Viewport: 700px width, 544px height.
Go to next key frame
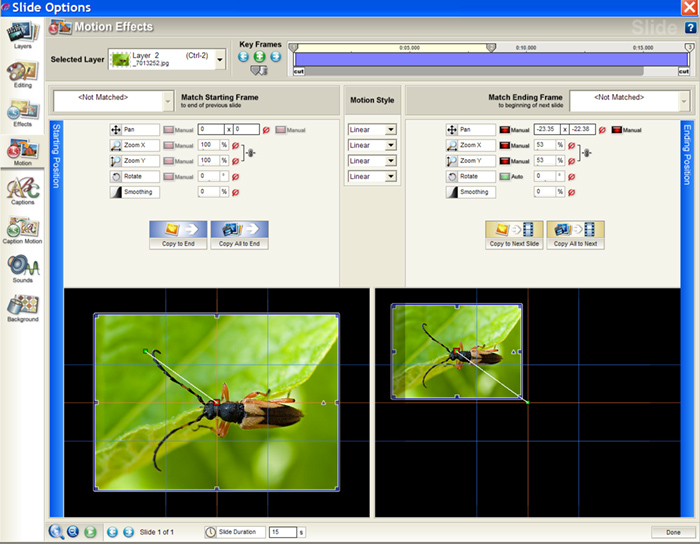[276, 57]
